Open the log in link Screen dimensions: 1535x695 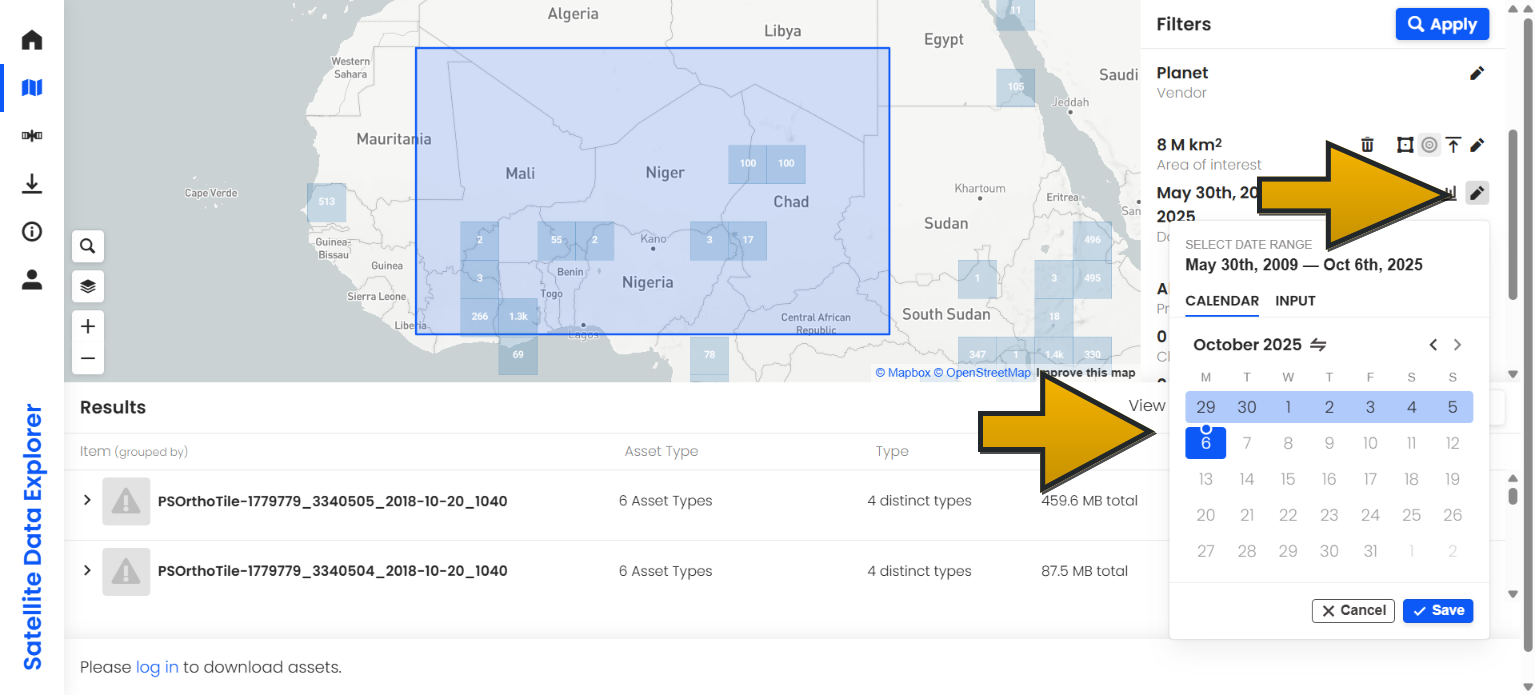157,667
